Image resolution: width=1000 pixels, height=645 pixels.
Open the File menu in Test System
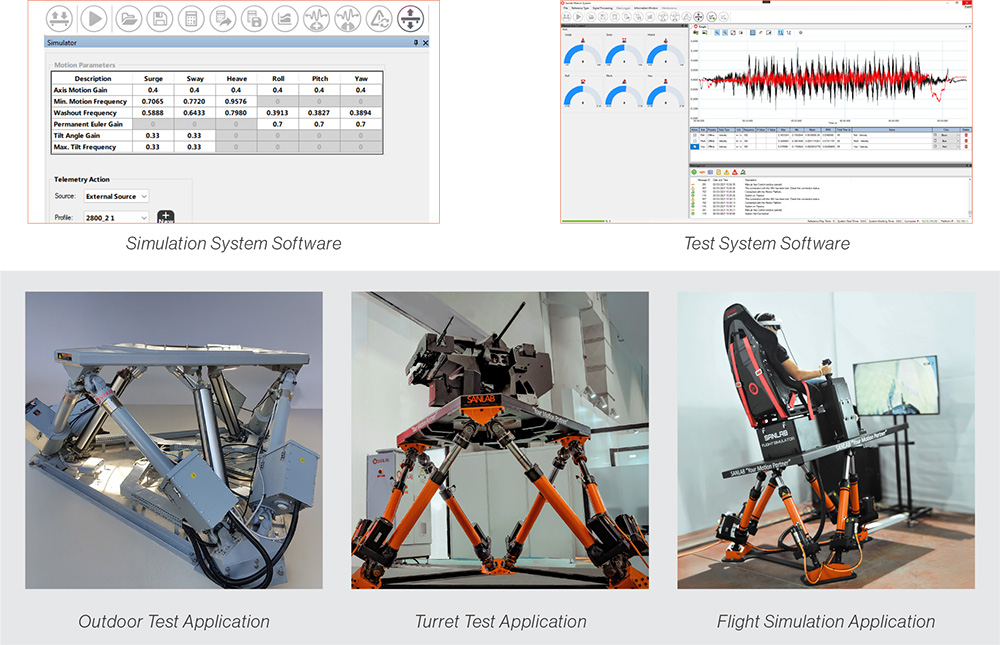pos(566,8)
